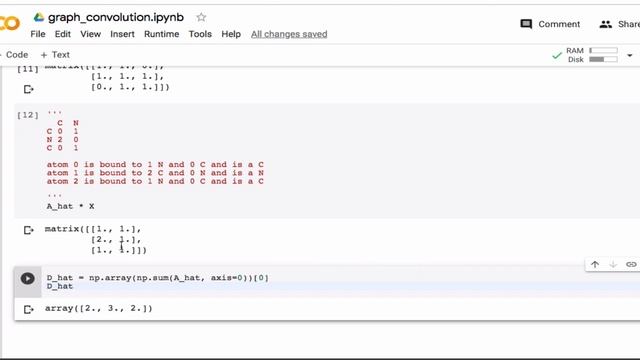This screenshot has width=640, height=360.
Task: Open the View menu
Action: coord(90,34)
